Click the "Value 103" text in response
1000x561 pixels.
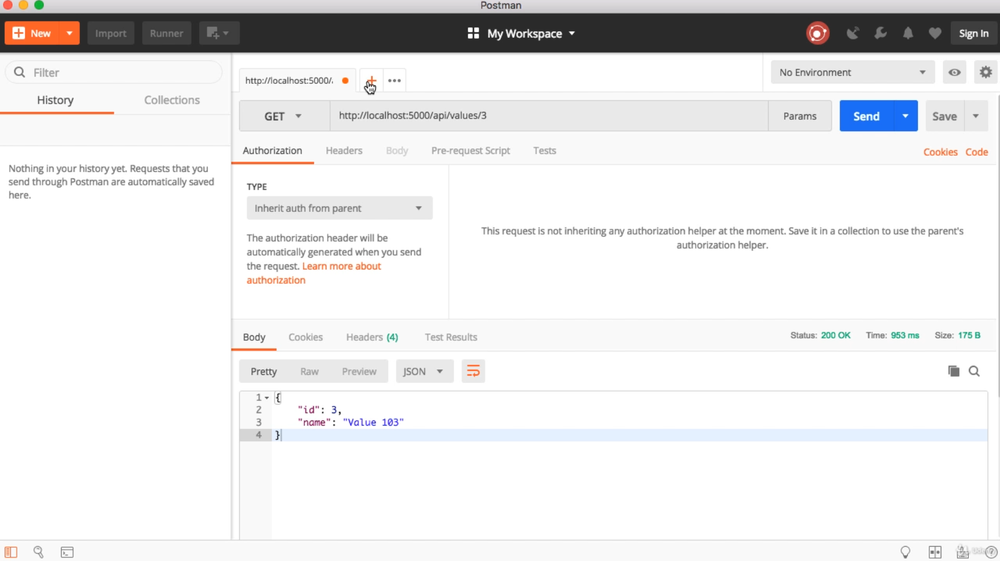(373, 422)
